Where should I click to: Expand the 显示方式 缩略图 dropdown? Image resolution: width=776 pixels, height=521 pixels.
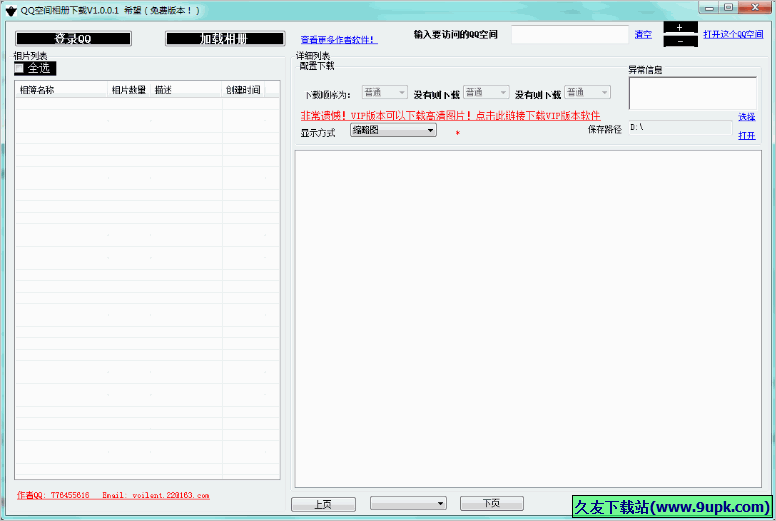tap(393, 130)
